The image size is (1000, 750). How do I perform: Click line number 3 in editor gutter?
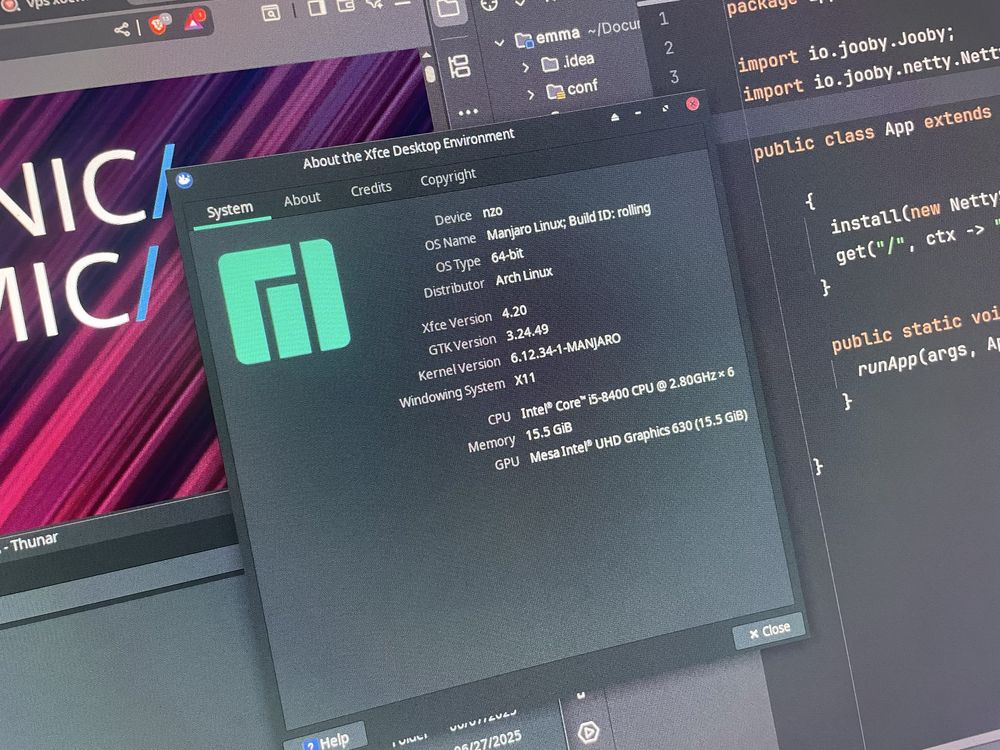[x=674, y=77]
